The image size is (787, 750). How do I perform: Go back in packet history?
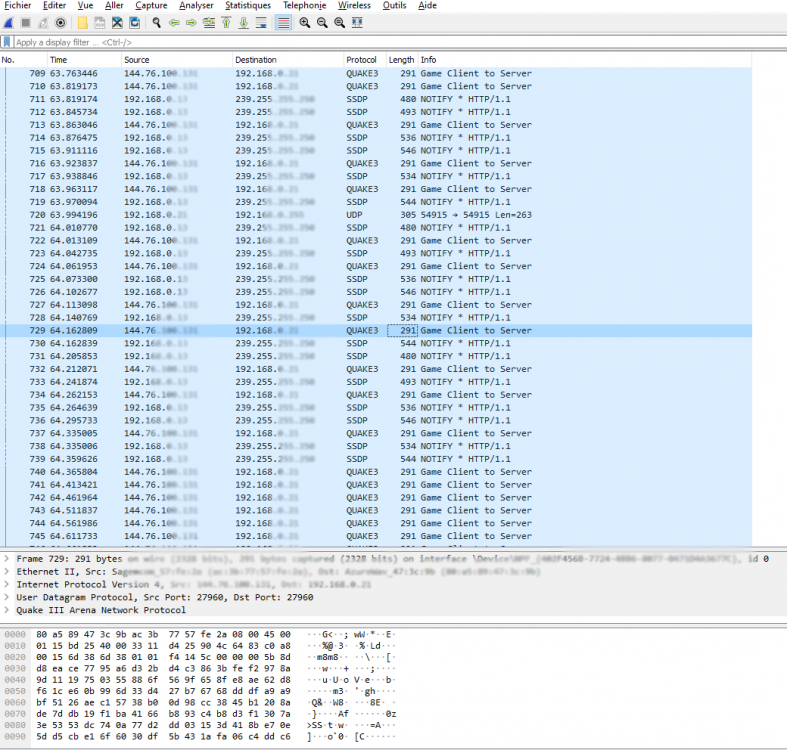pos(174,23)
